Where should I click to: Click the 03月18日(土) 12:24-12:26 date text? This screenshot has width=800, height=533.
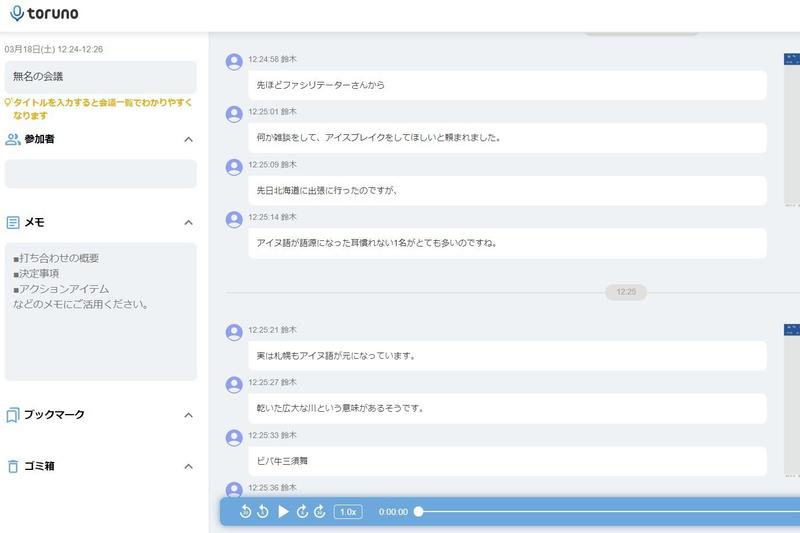point(54,49)
